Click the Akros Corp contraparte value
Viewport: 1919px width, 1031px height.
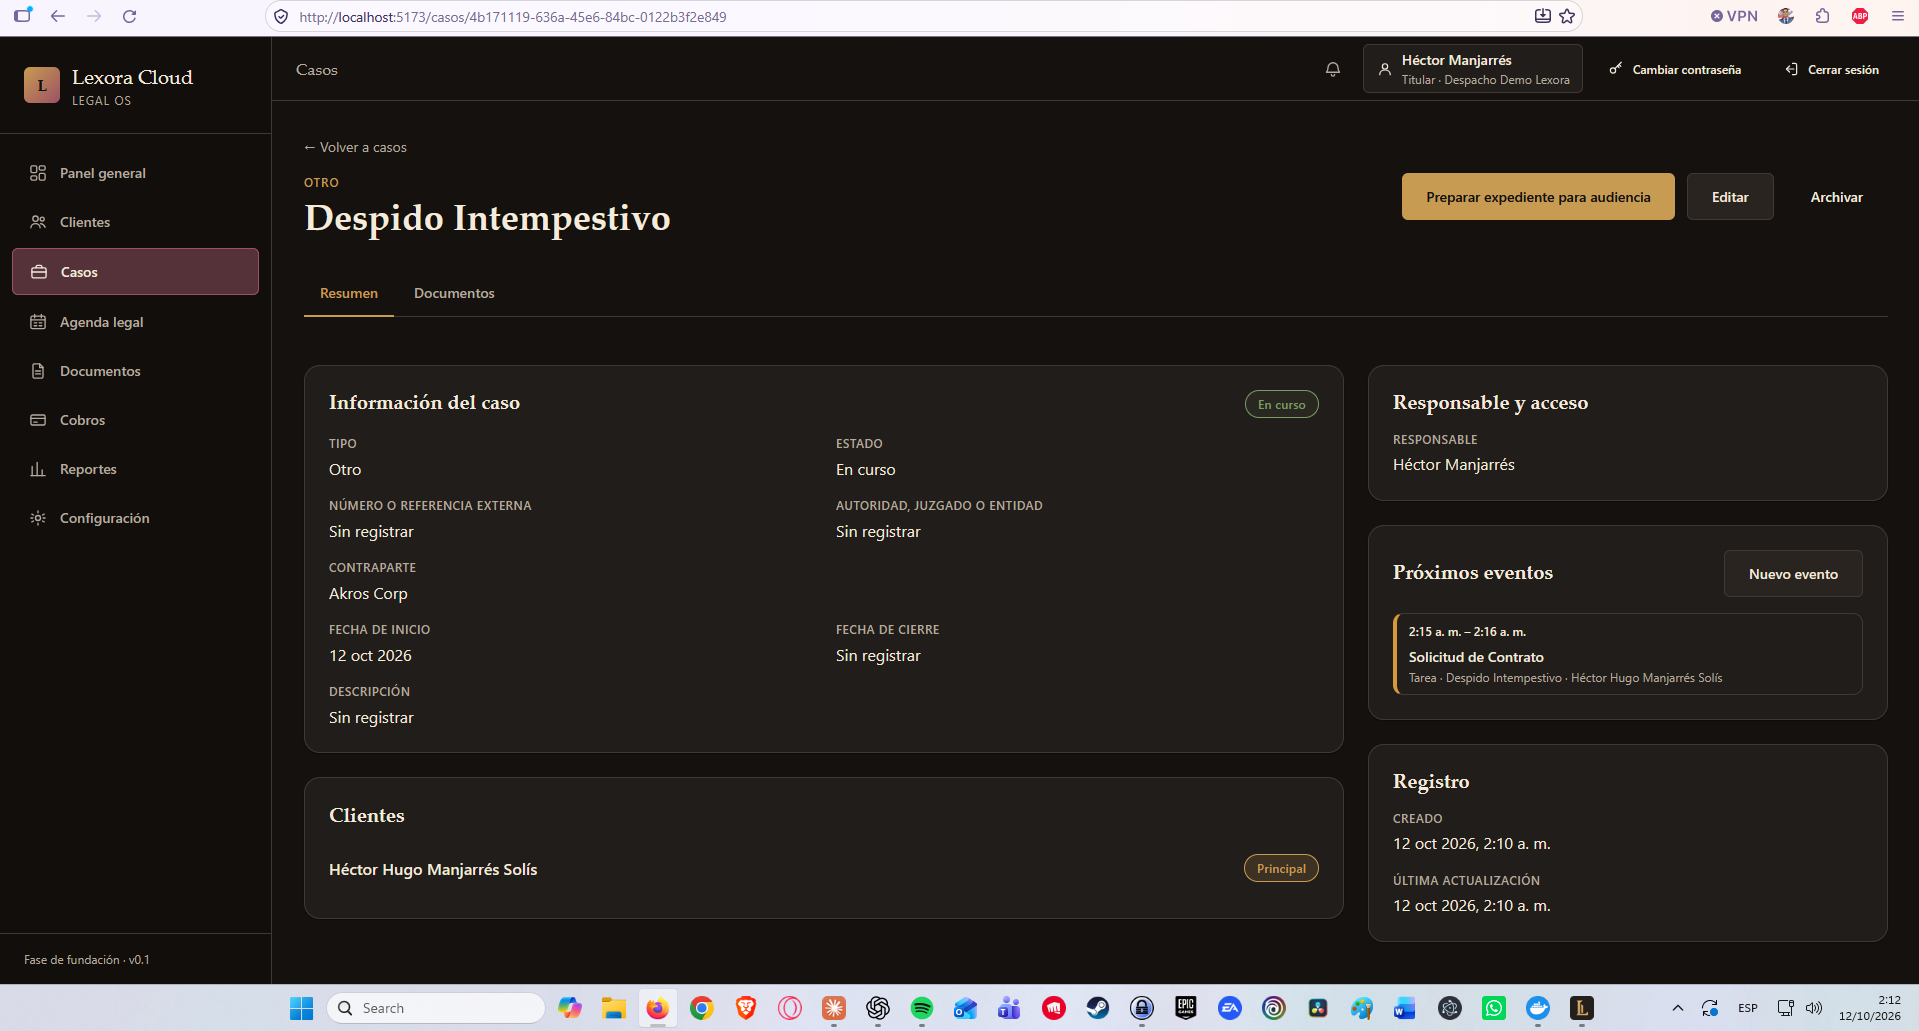368,594
